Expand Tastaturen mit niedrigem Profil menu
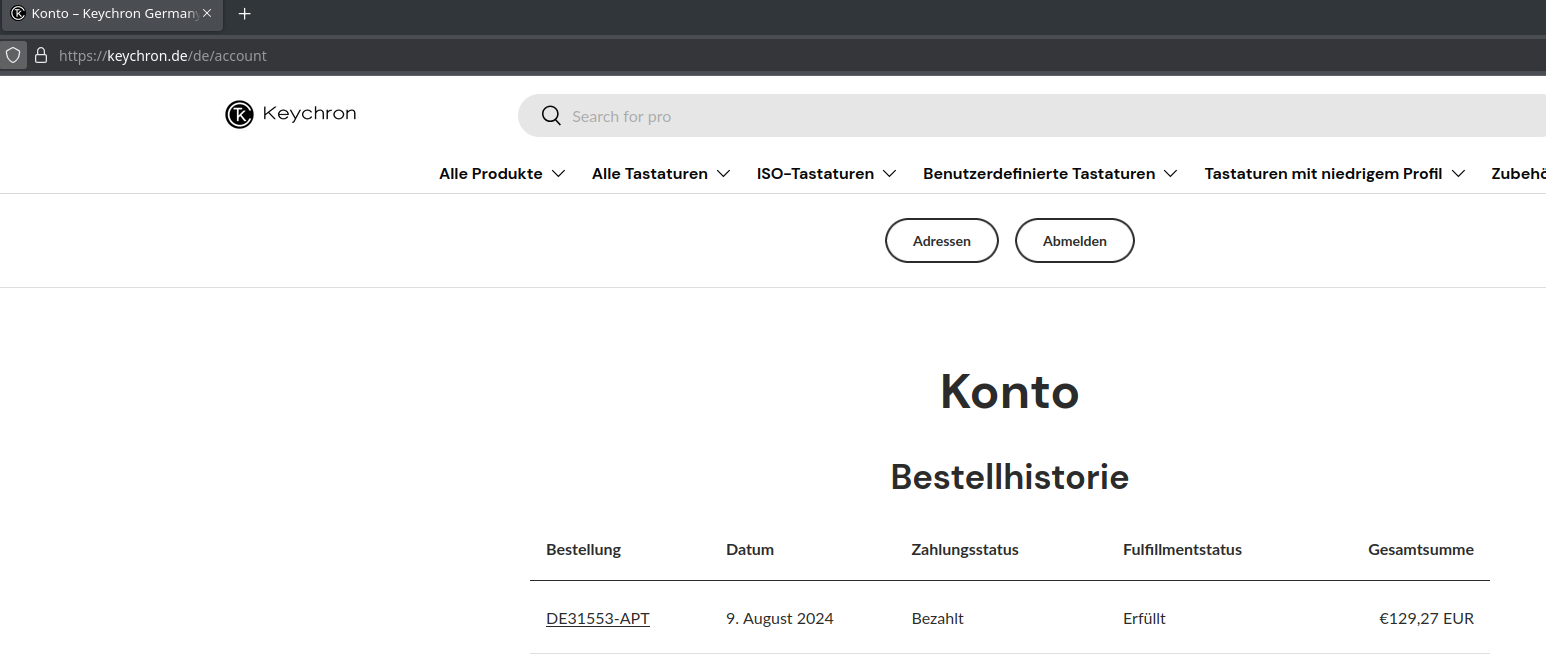Viewport: 1546px width, 660px height. (1335, 174)
